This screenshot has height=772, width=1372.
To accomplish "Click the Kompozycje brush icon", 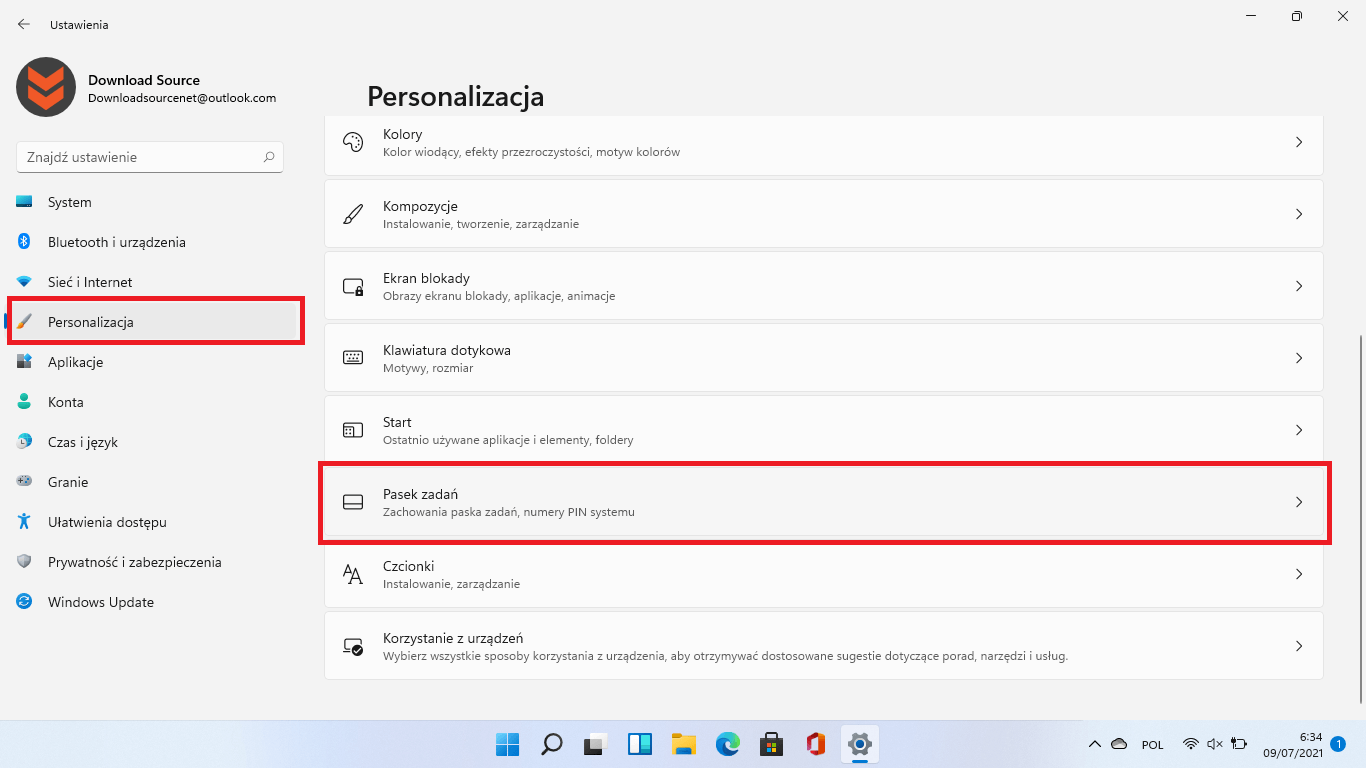I will pos(353,214).
